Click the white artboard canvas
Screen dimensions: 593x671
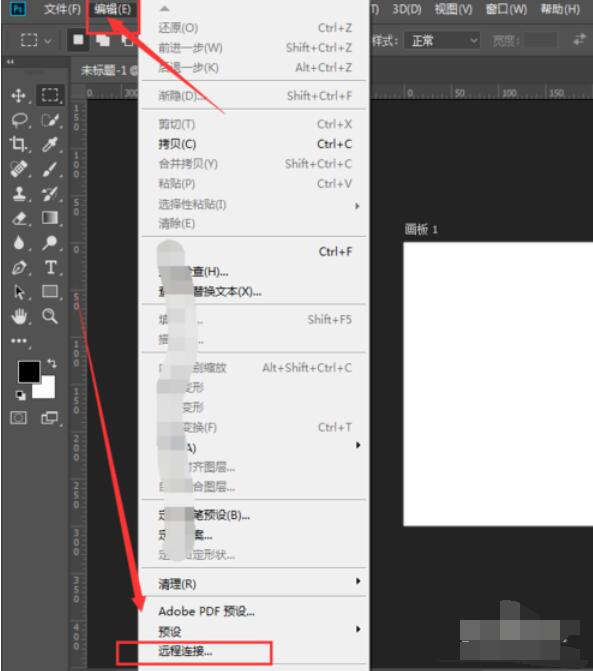(x=498, y=384)
